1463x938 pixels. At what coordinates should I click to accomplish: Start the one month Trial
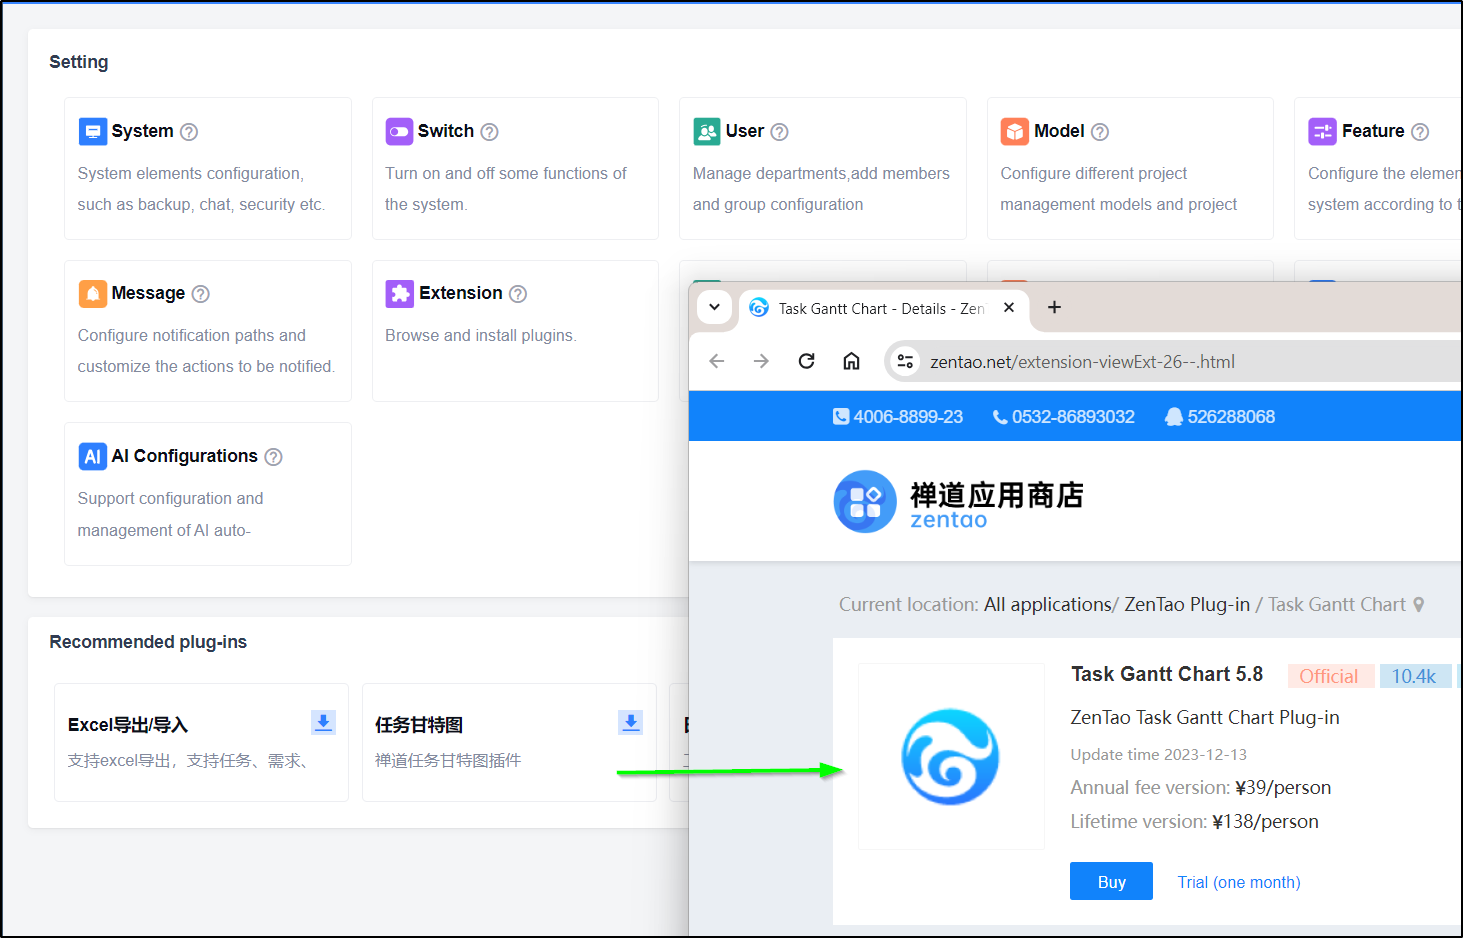point(1239,882)
